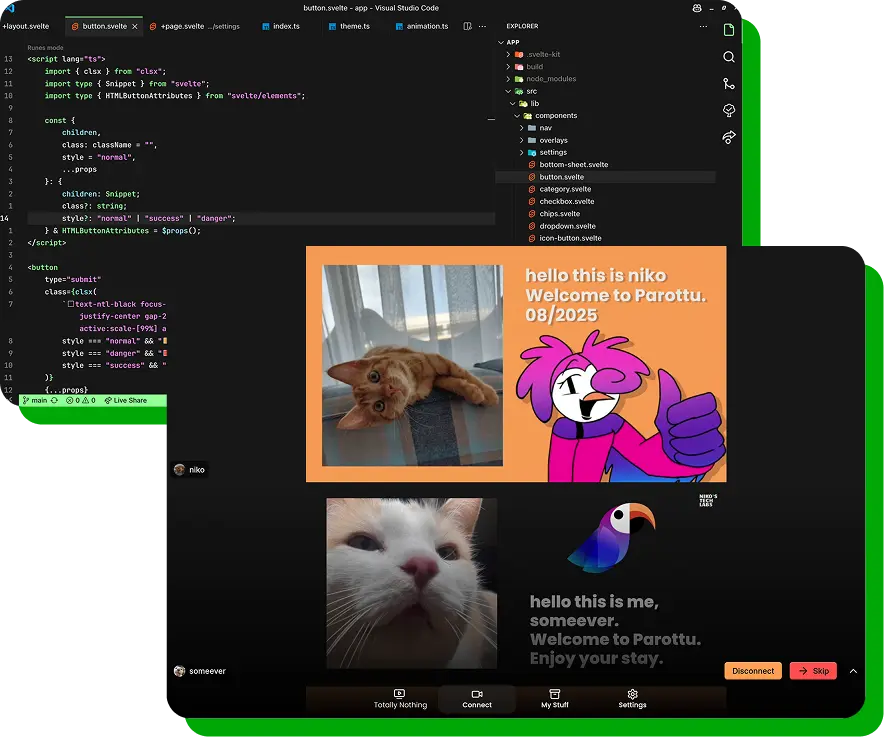
Task: Collapse the APP root folder
Action: pyautogui.click(x=508, y=42)
